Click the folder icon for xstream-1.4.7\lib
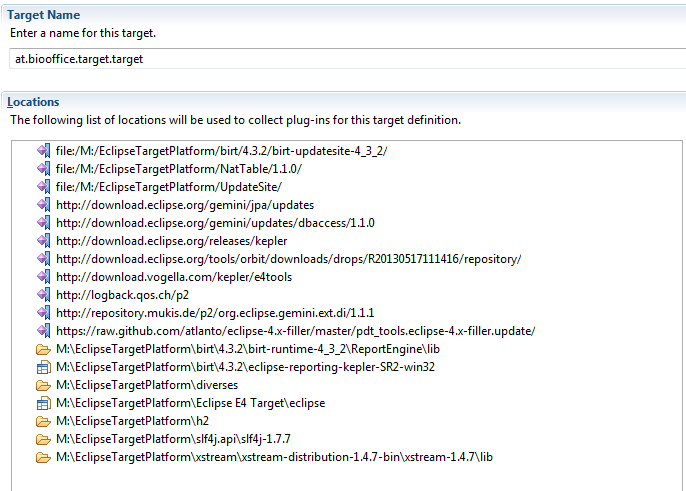Image resolution: width=686 pixels, height=491 pixels. pyautogui.click(x=43, y=457)
